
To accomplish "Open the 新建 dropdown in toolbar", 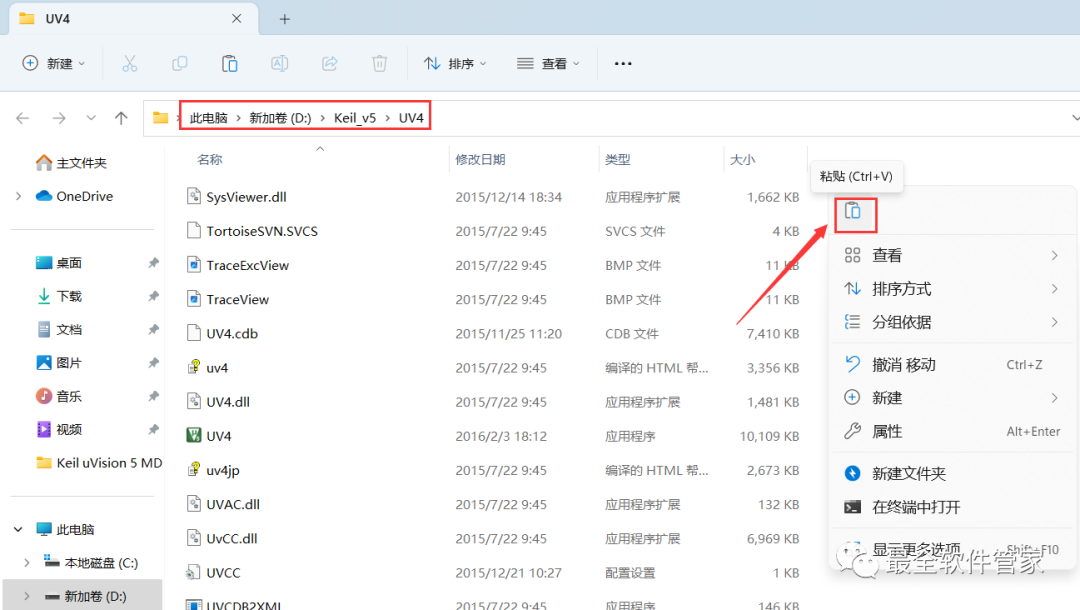I will [x=54, y=63].
